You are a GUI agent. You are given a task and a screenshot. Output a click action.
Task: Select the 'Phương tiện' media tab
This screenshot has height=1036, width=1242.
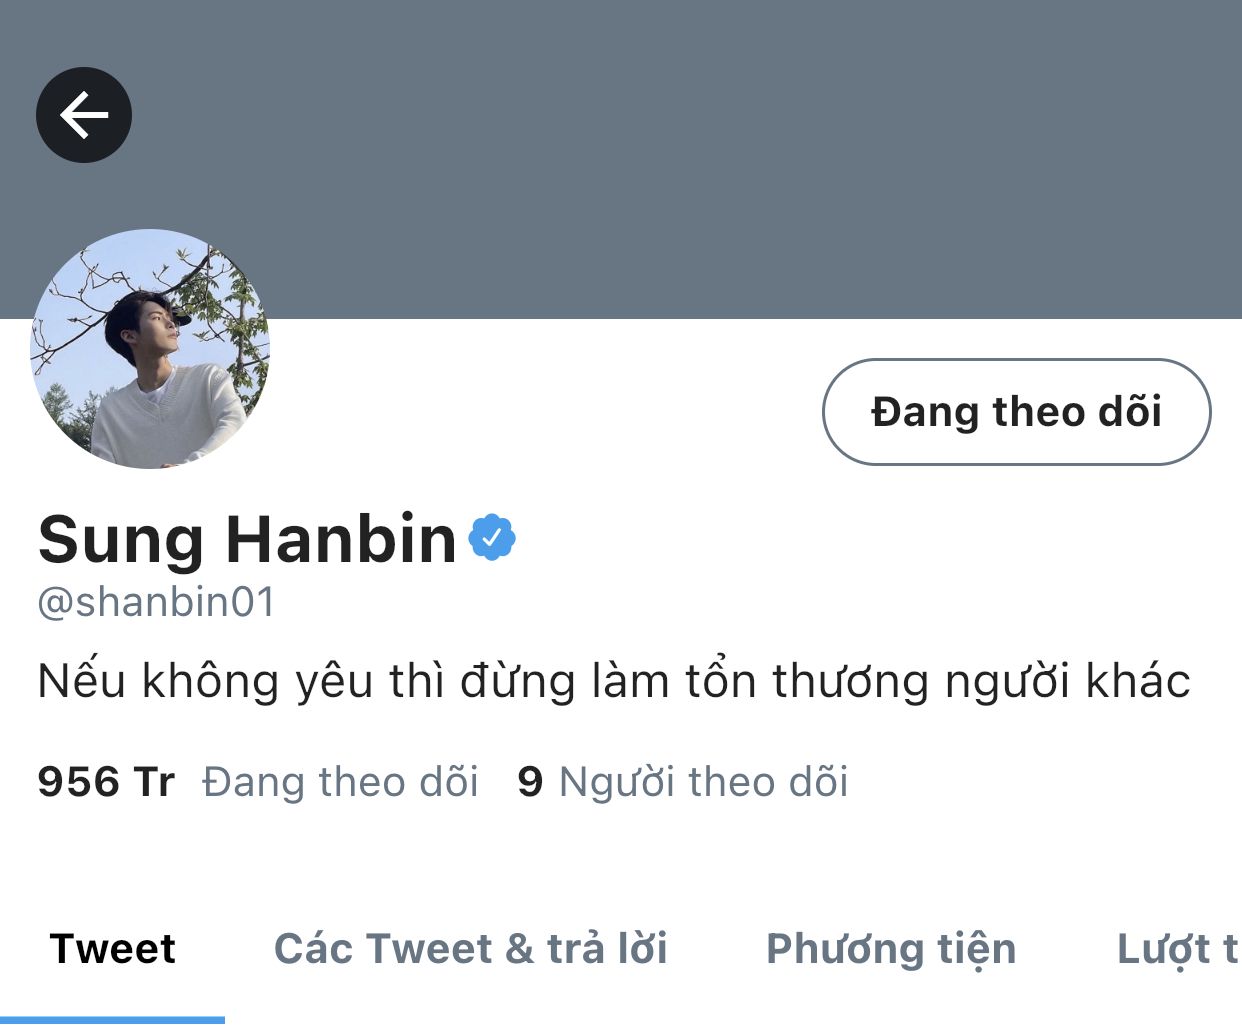tap(891, 949)
